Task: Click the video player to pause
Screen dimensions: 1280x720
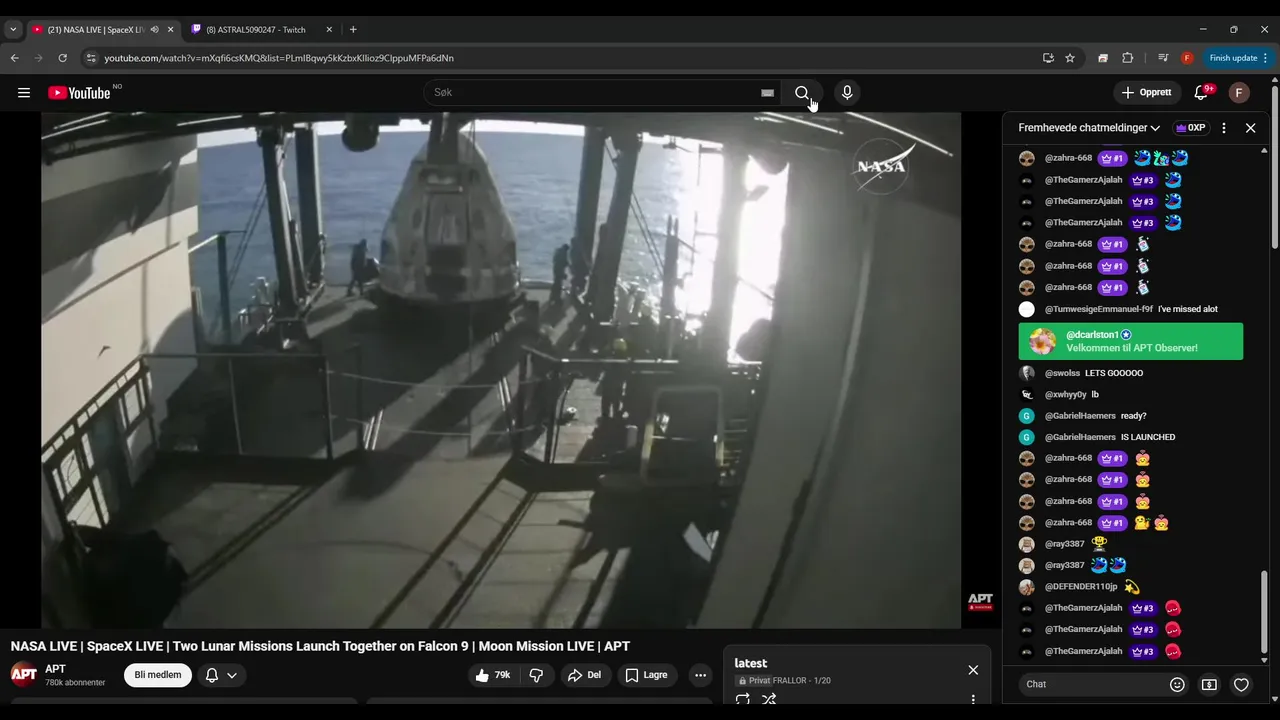Action: pos(501,370)
